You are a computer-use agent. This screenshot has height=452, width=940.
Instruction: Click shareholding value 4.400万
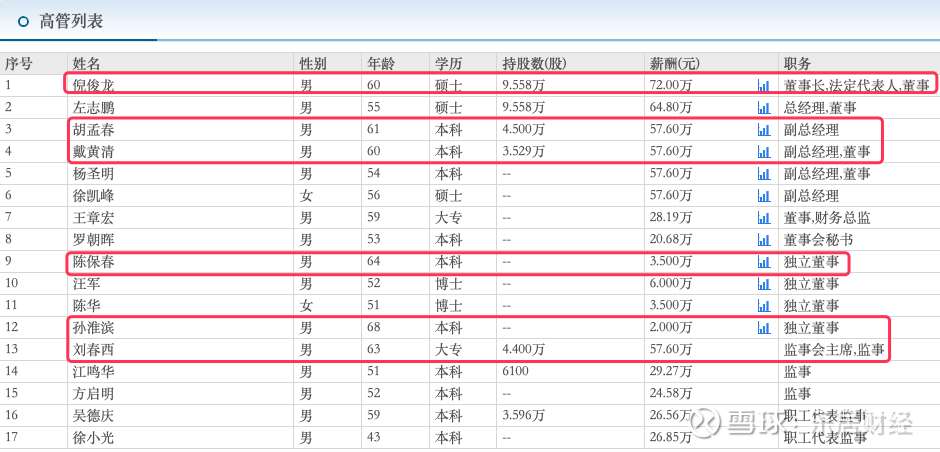[523, 349]
